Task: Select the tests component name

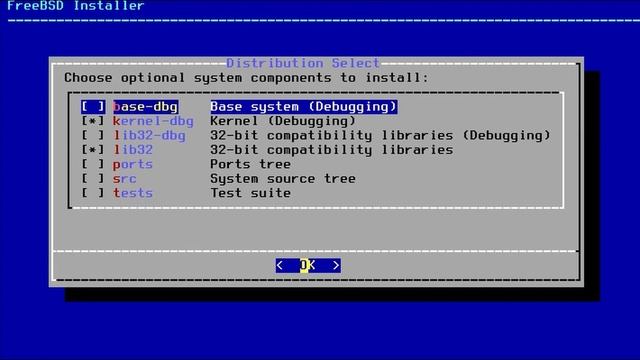Action: (x=133, y=193)
